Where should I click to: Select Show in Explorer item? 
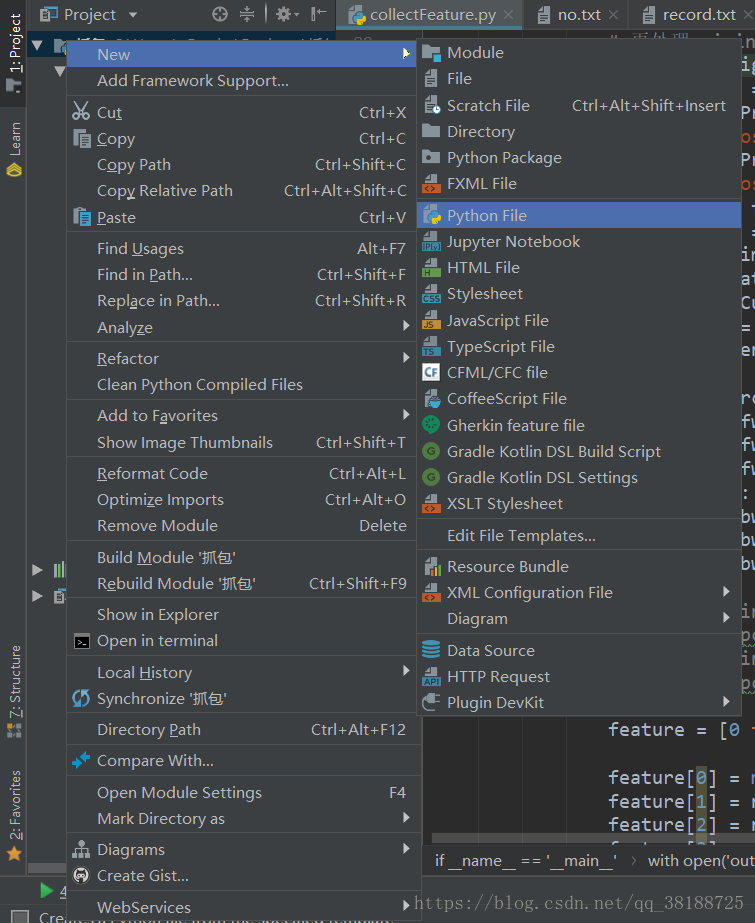(x=241, y=615)
